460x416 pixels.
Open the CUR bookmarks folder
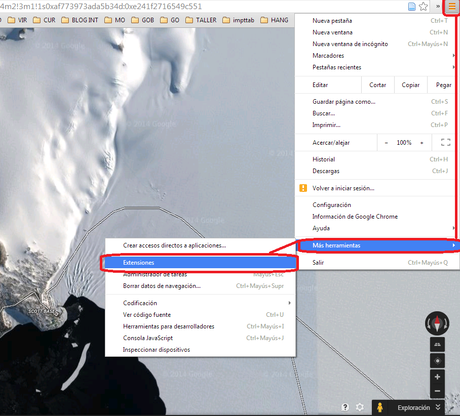tap(44, 20)
